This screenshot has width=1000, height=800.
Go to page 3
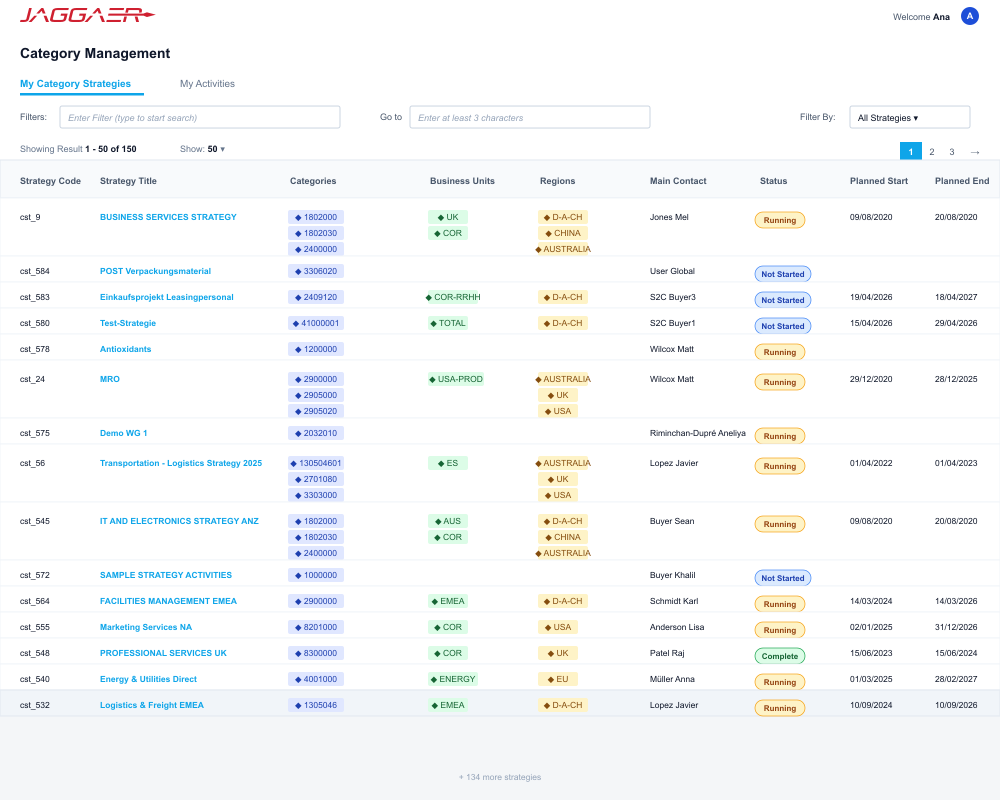click(952, 152)
